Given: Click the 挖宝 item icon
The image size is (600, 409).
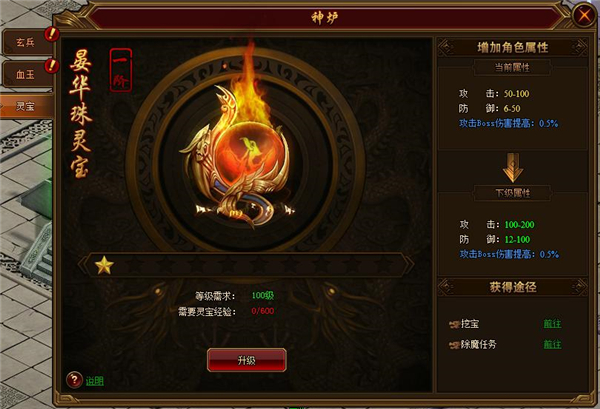Looking at the screenshot, I should click(x=454, y=324).
